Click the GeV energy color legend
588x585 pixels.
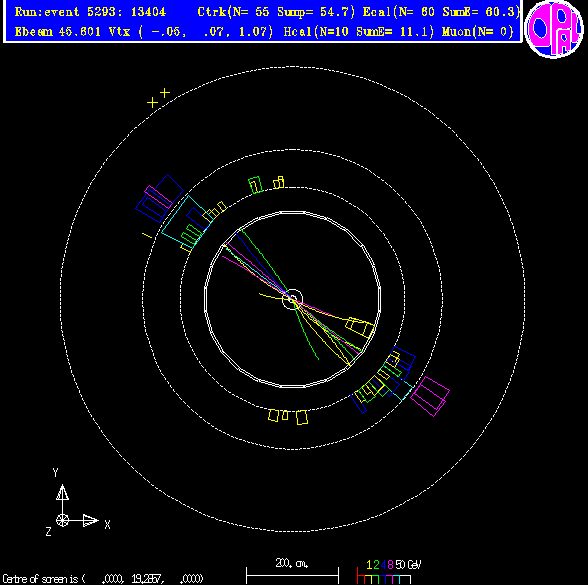[x=389, y=572]
